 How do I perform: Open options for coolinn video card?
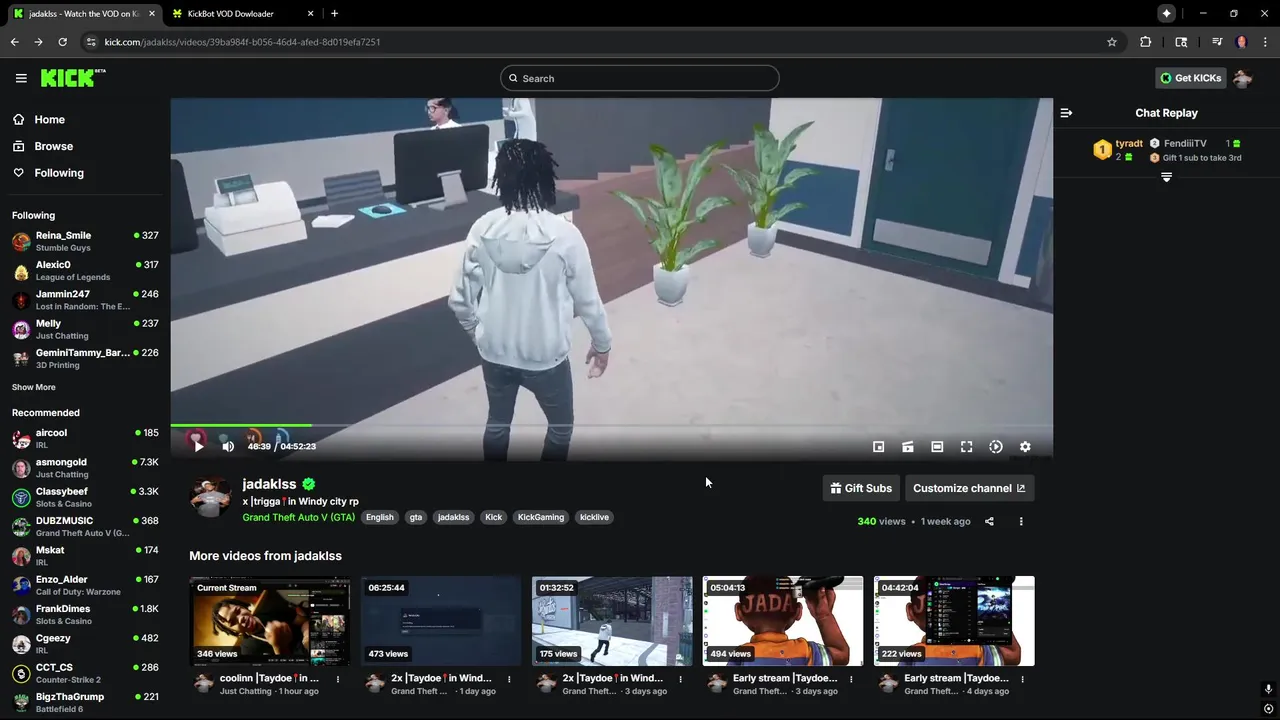tap(338, 679)
